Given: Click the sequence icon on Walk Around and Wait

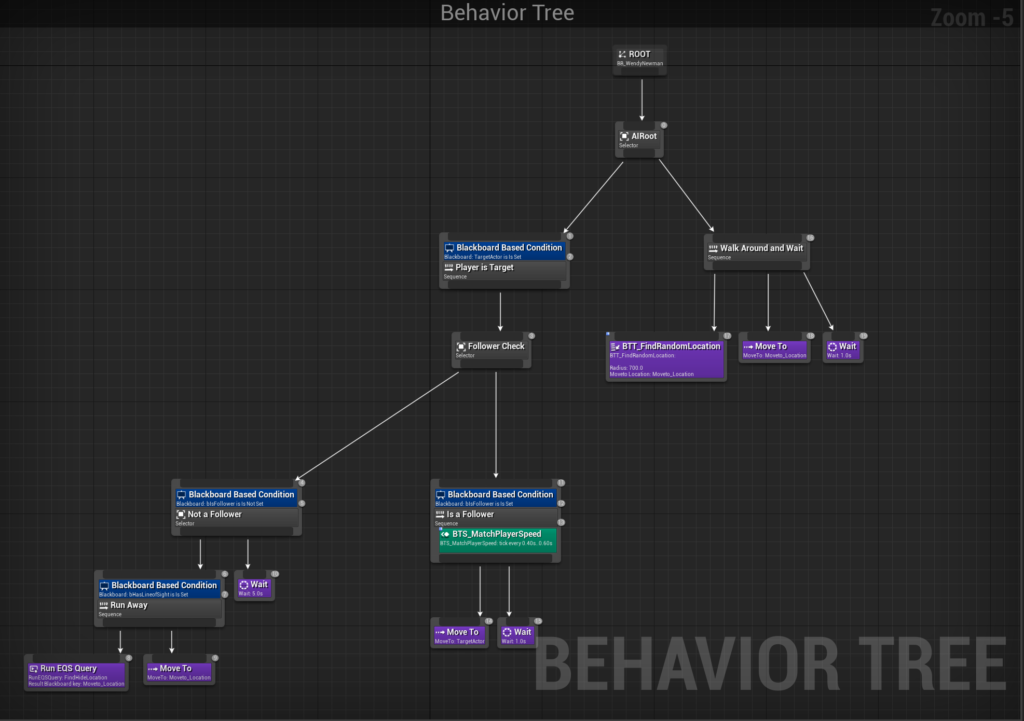Looking at the screenshot, I should click(713, 248).
